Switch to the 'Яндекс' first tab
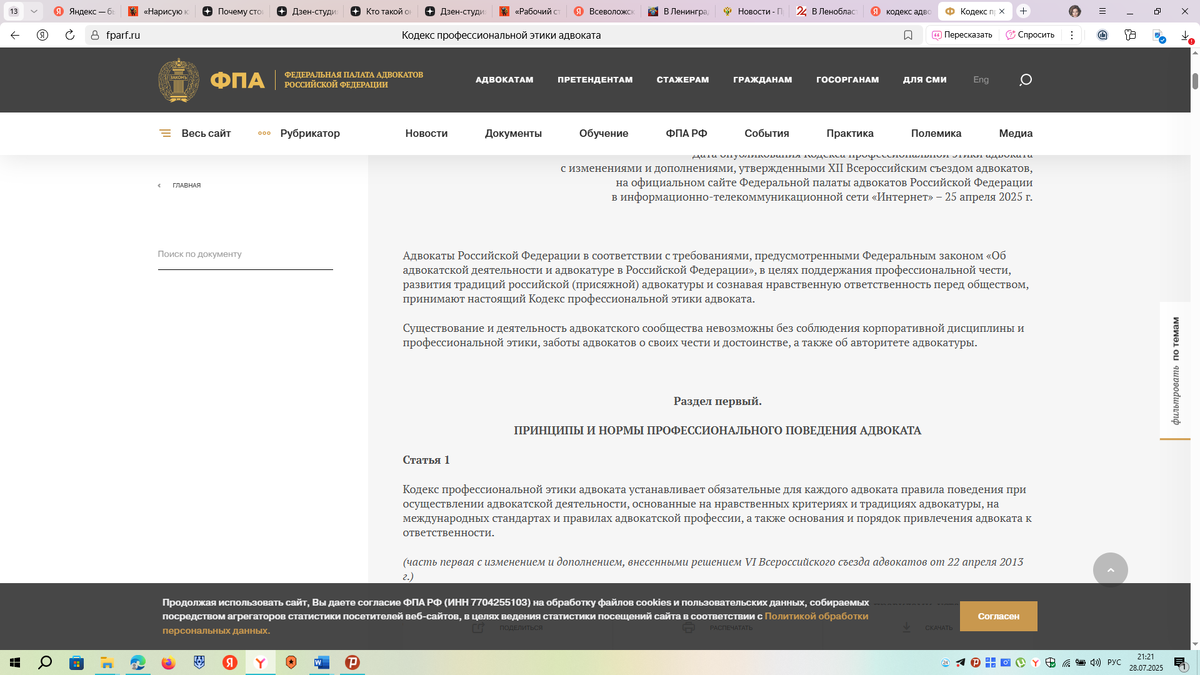 tap(83, 10)
